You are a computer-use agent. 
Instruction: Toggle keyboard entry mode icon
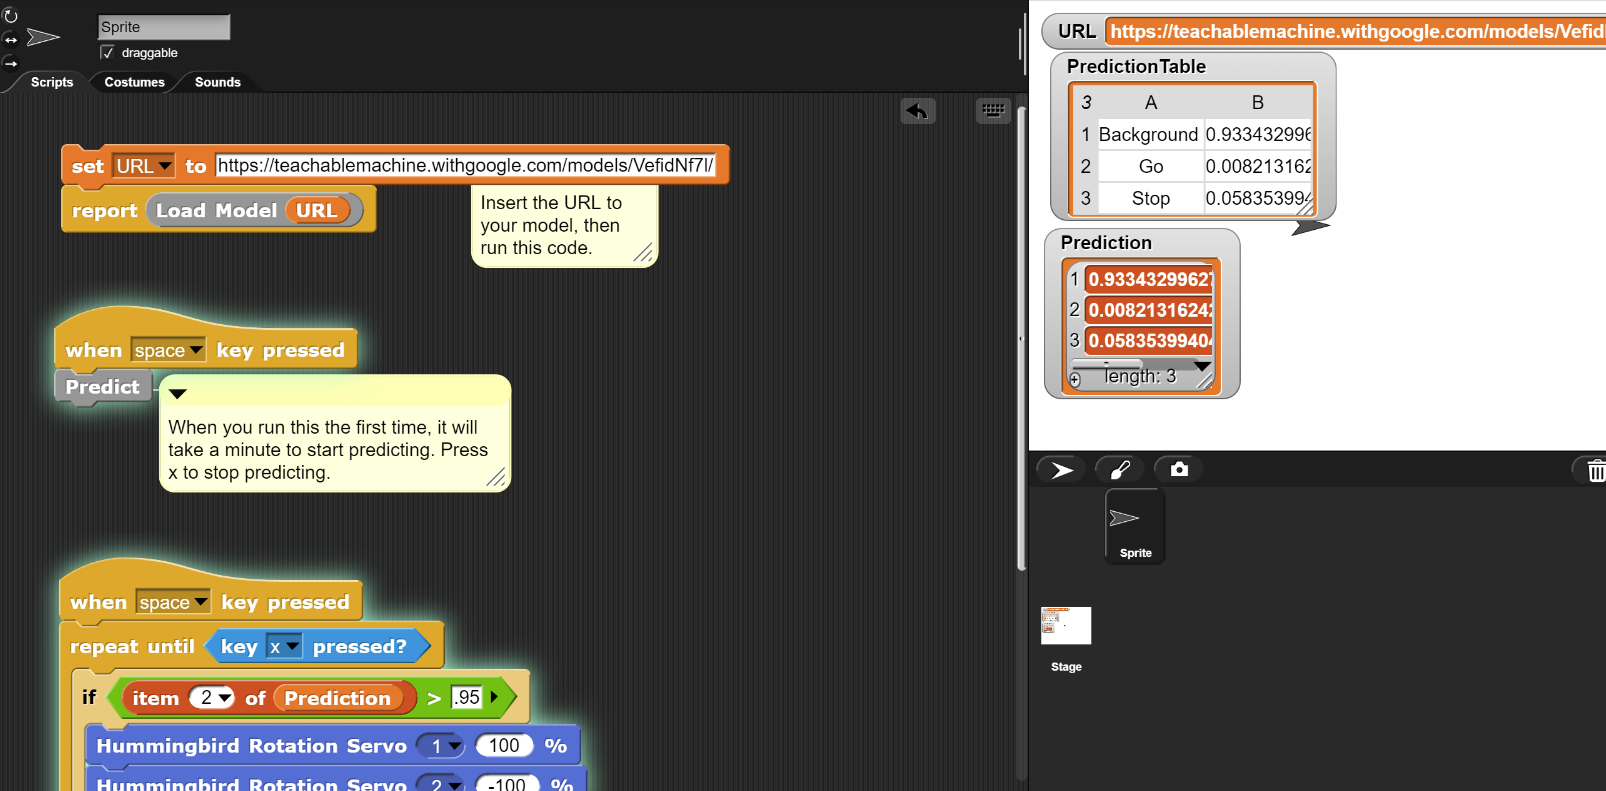(x=993, y=111)
